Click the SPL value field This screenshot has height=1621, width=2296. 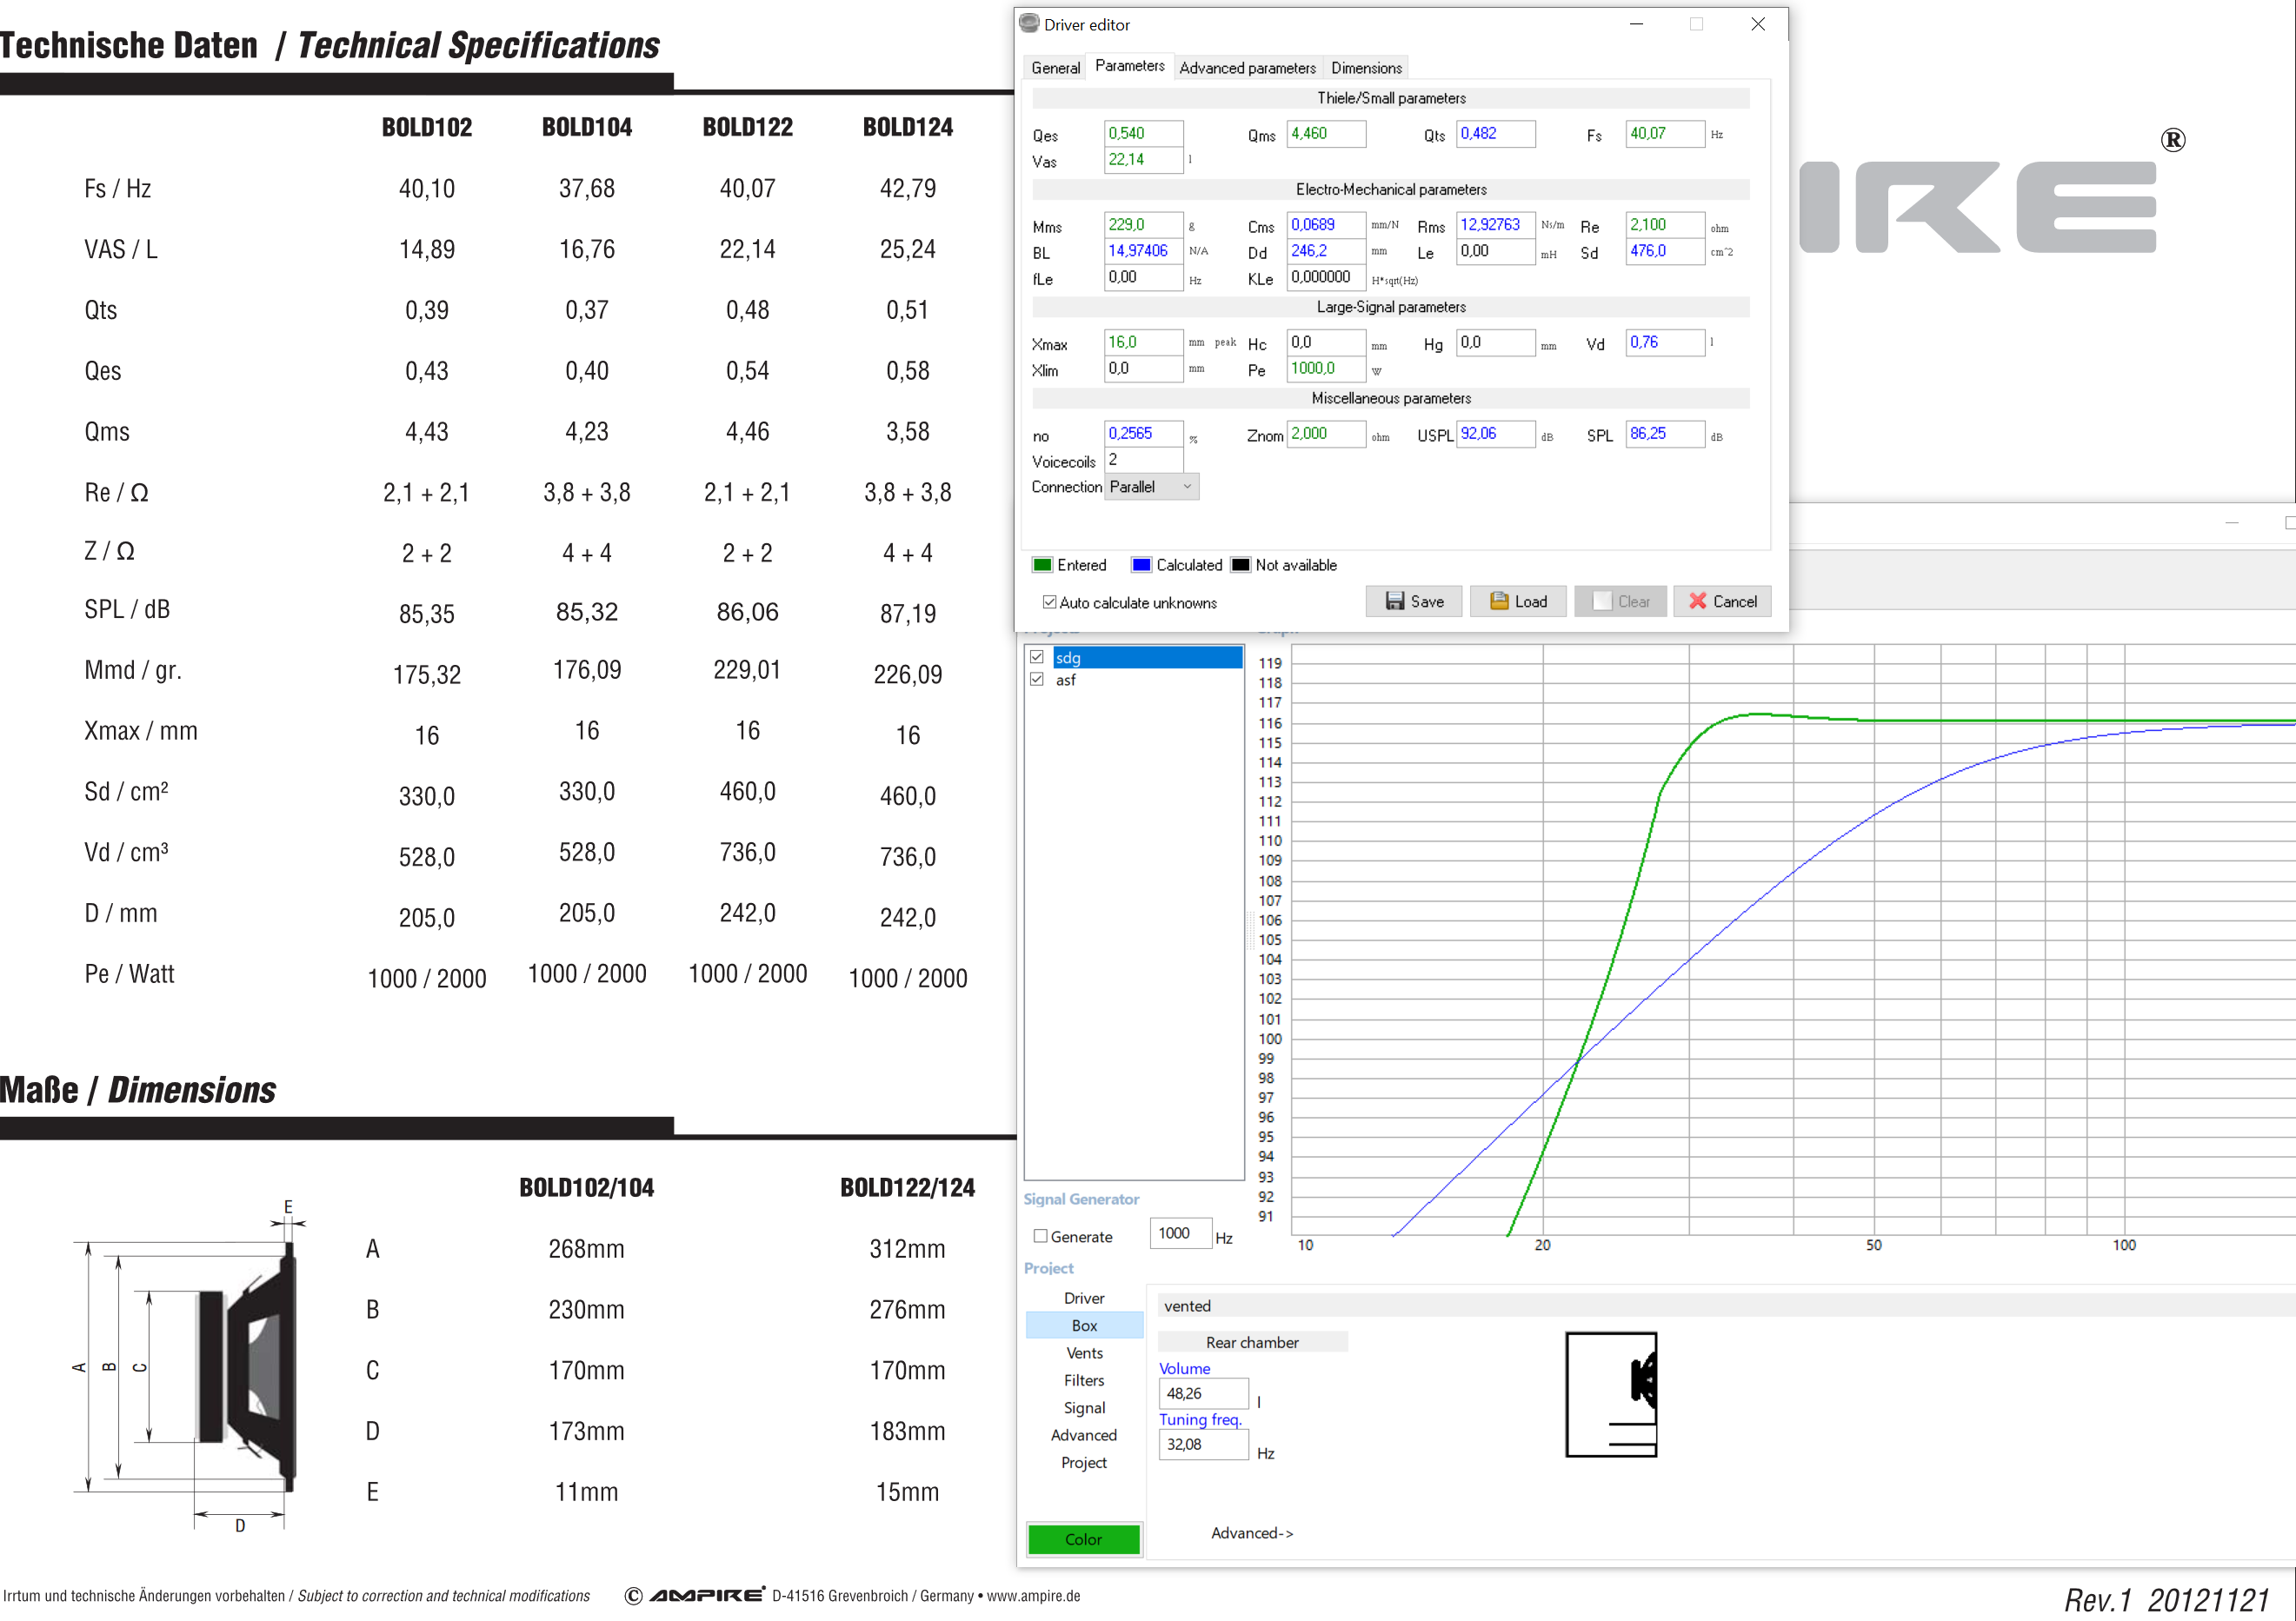pyautogui.click(x=1665, y=434)
